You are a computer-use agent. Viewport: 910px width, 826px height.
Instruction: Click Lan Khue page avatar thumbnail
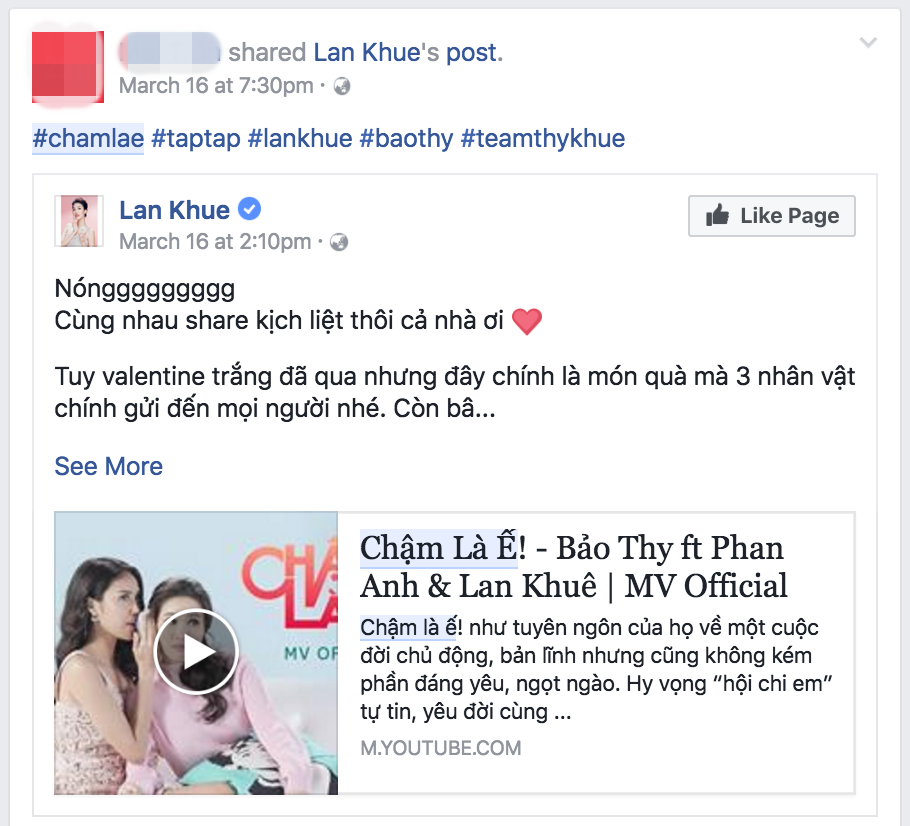[x=79, y=221]
